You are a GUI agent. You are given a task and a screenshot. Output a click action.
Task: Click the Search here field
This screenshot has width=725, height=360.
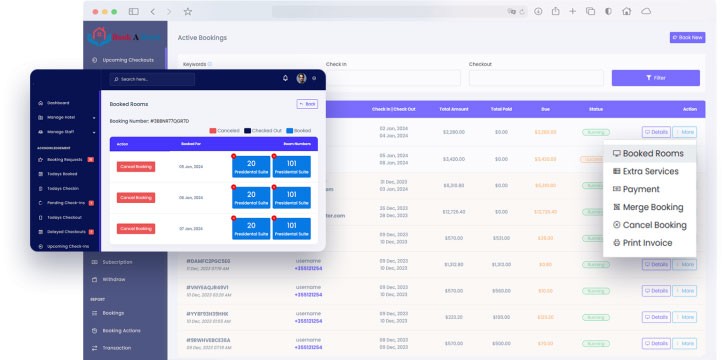pos(153,79)
